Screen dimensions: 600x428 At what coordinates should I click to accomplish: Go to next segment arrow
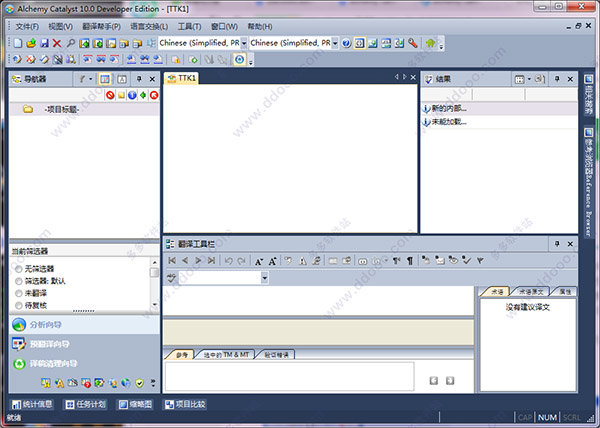198,260
